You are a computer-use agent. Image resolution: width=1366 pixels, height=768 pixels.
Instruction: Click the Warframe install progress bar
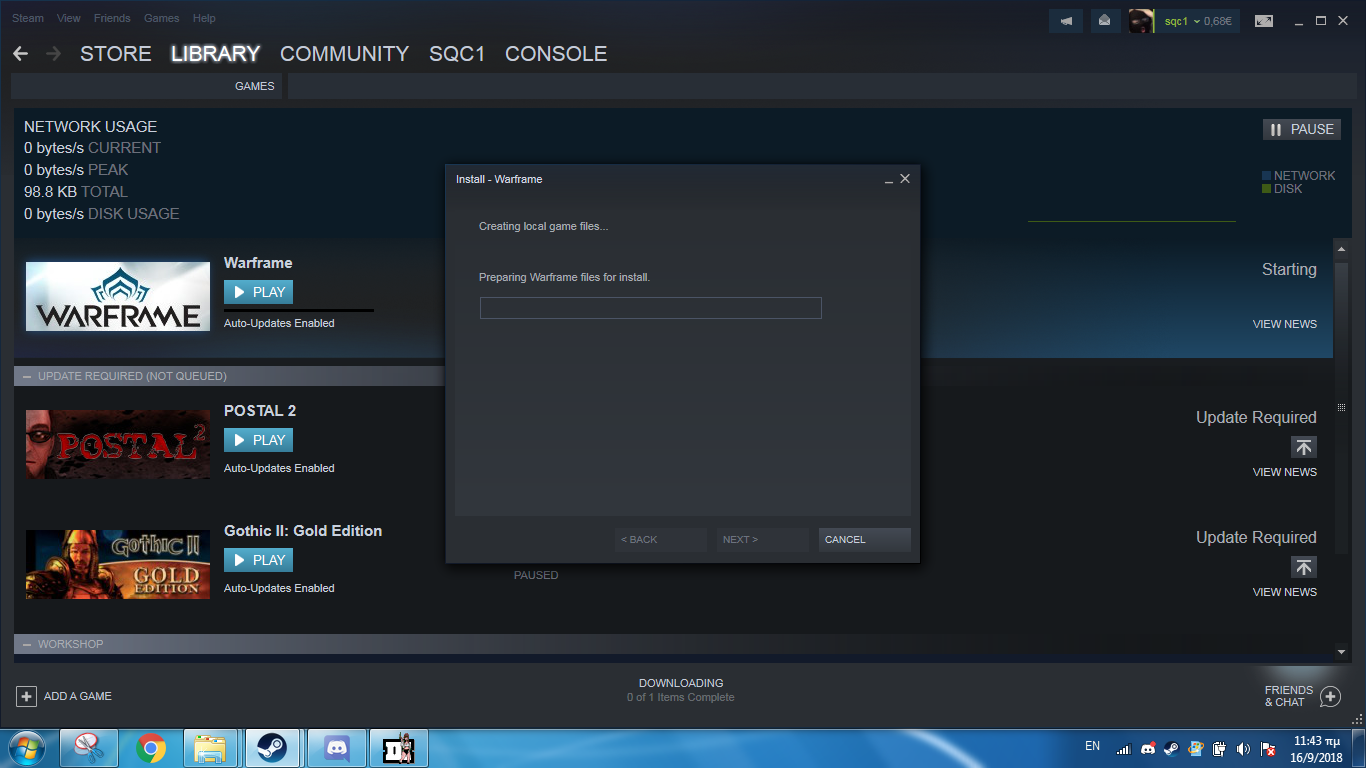[650, 308]
